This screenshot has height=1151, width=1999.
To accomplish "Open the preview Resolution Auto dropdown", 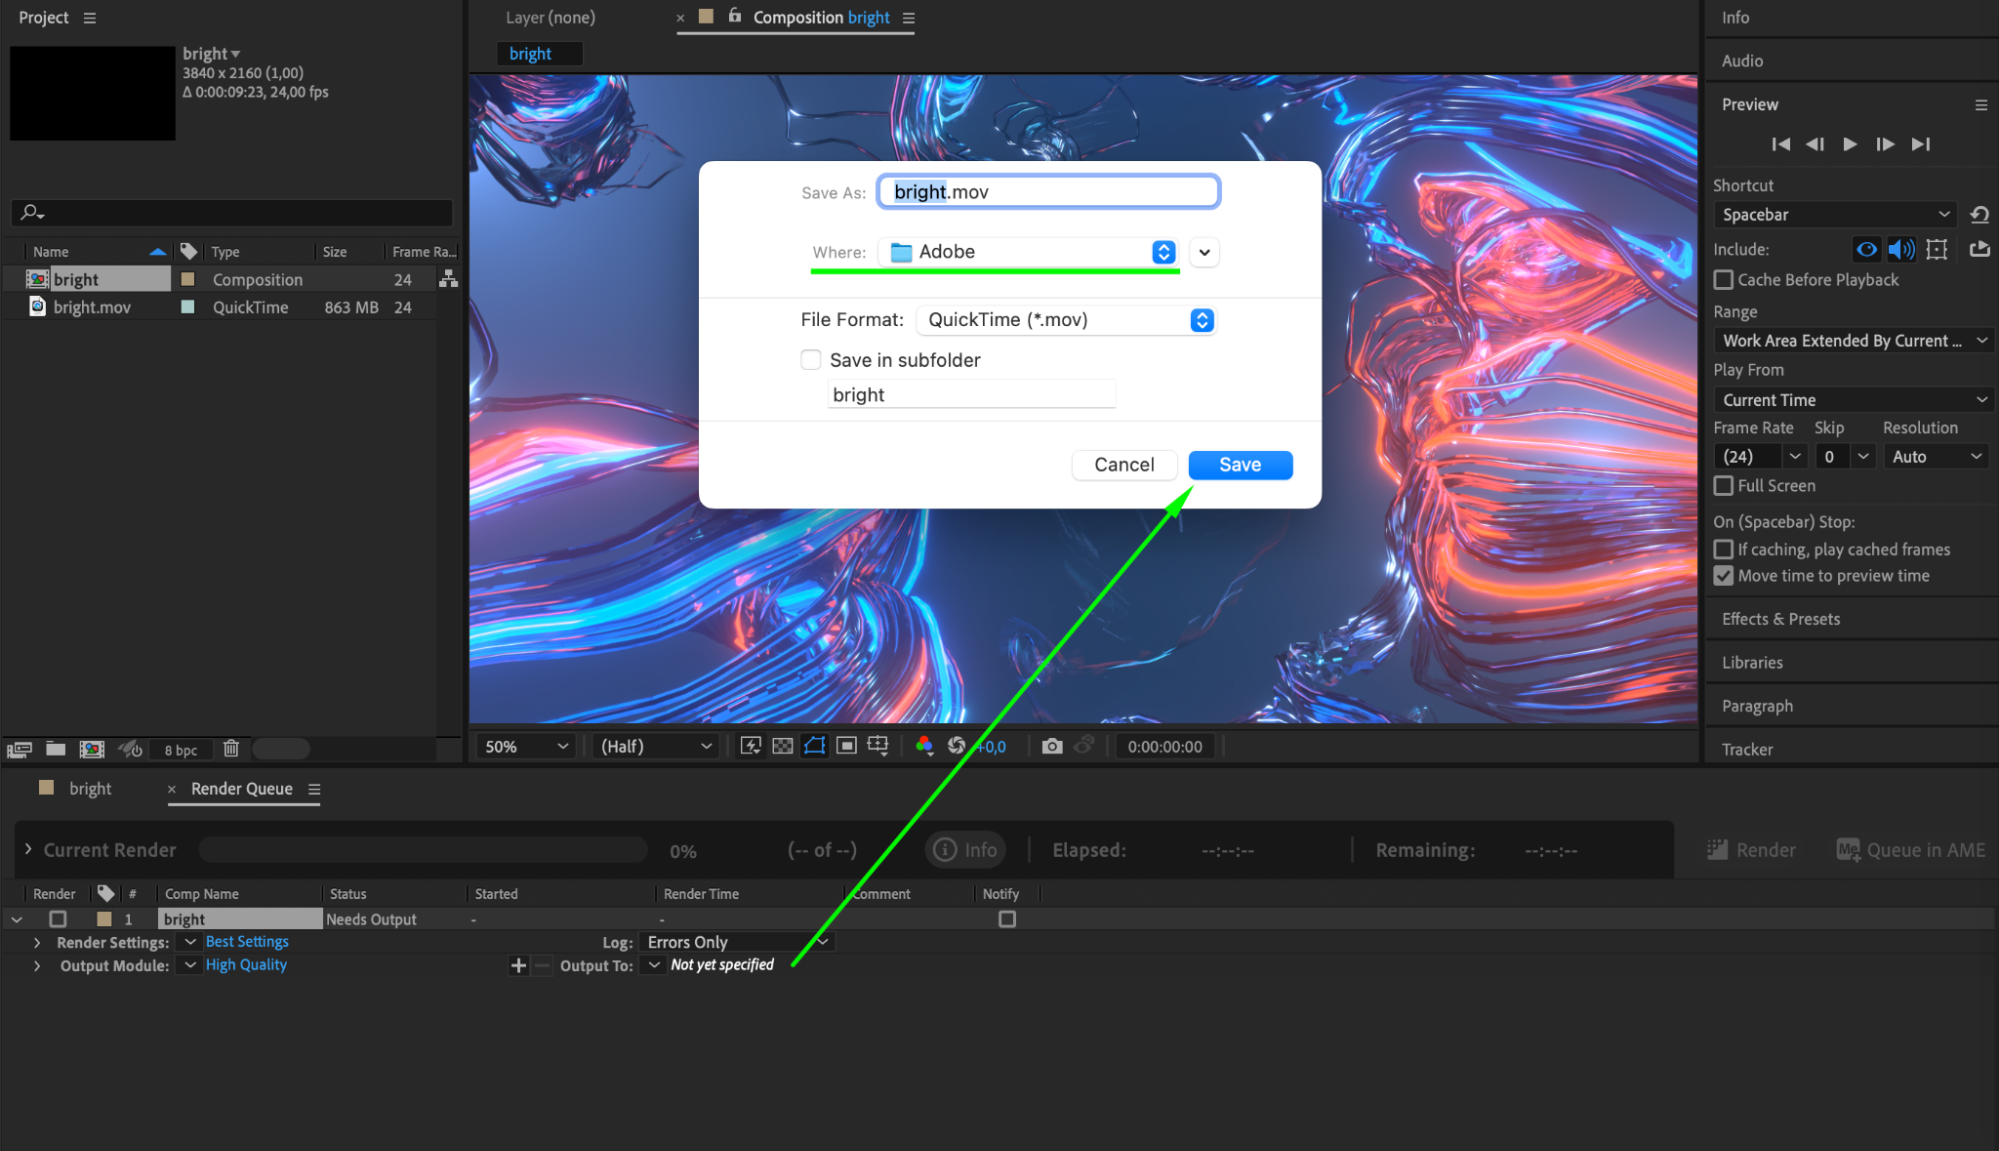I will (1938, 457).
